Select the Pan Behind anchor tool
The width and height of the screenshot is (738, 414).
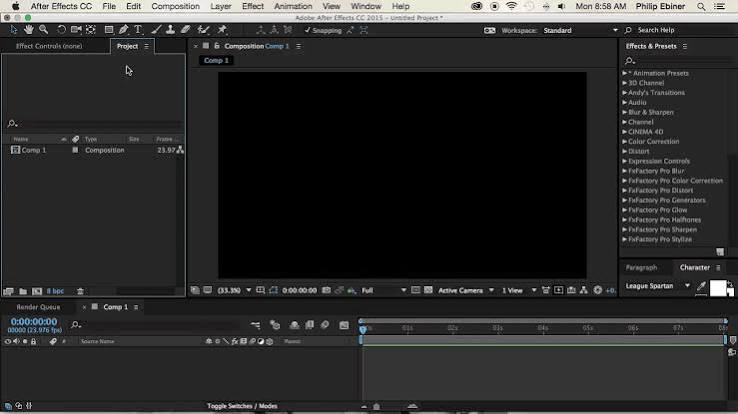(x=90, y=30)
